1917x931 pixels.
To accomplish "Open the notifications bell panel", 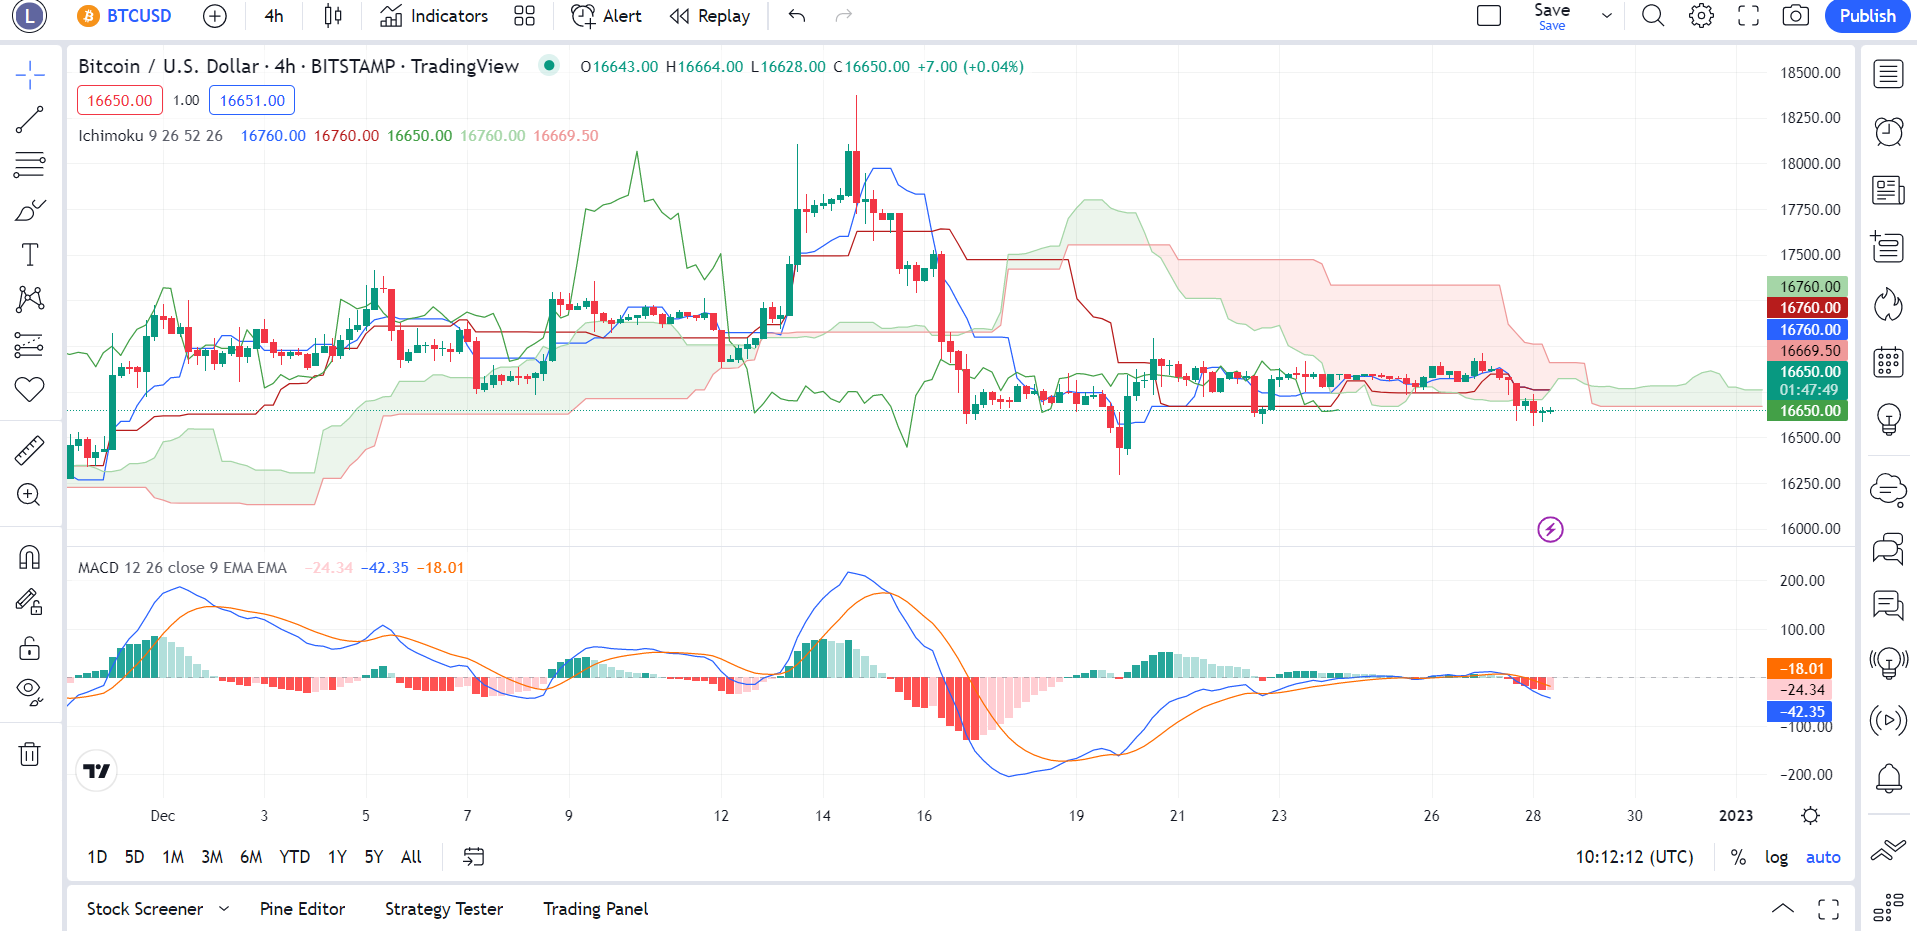I will [x=1888, y=778].
